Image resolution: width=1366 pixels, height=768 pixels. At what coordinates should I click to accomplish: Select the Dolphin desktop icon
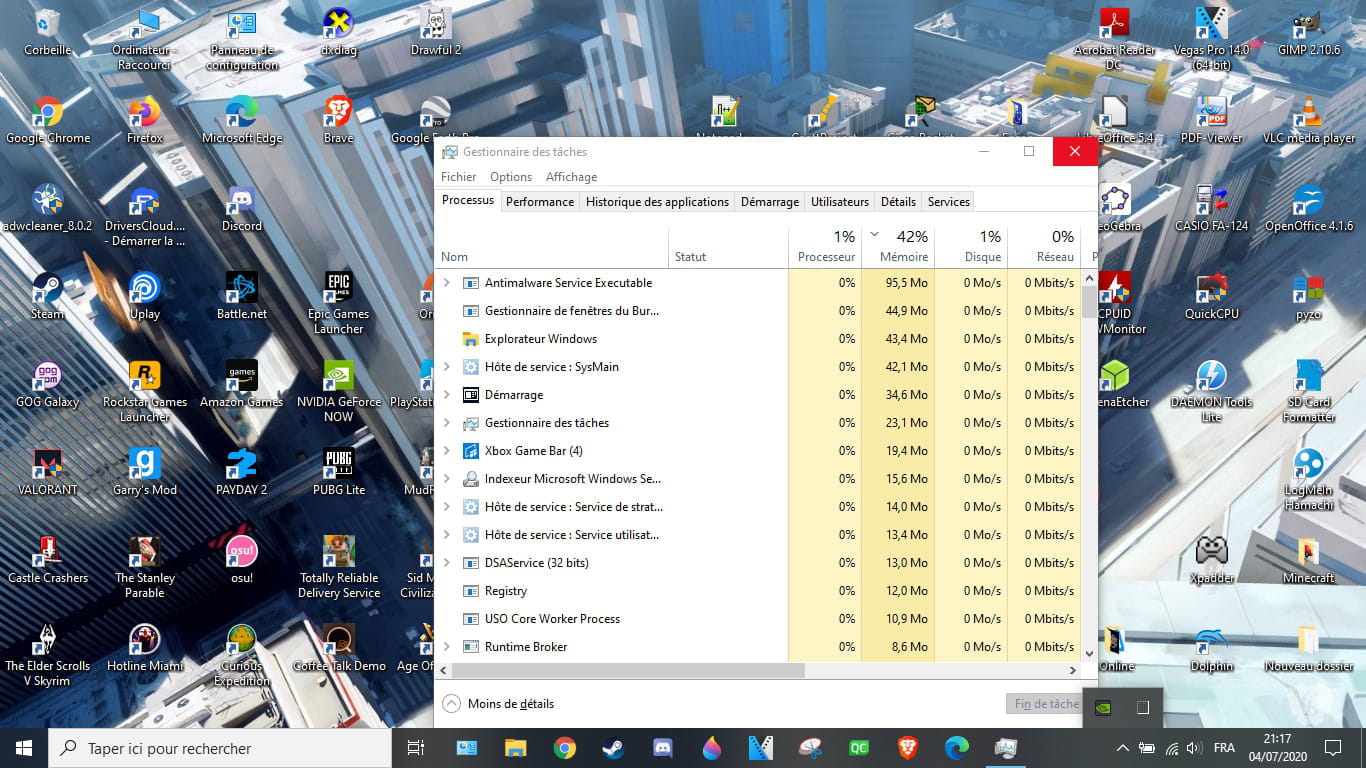pos(1211,649)
